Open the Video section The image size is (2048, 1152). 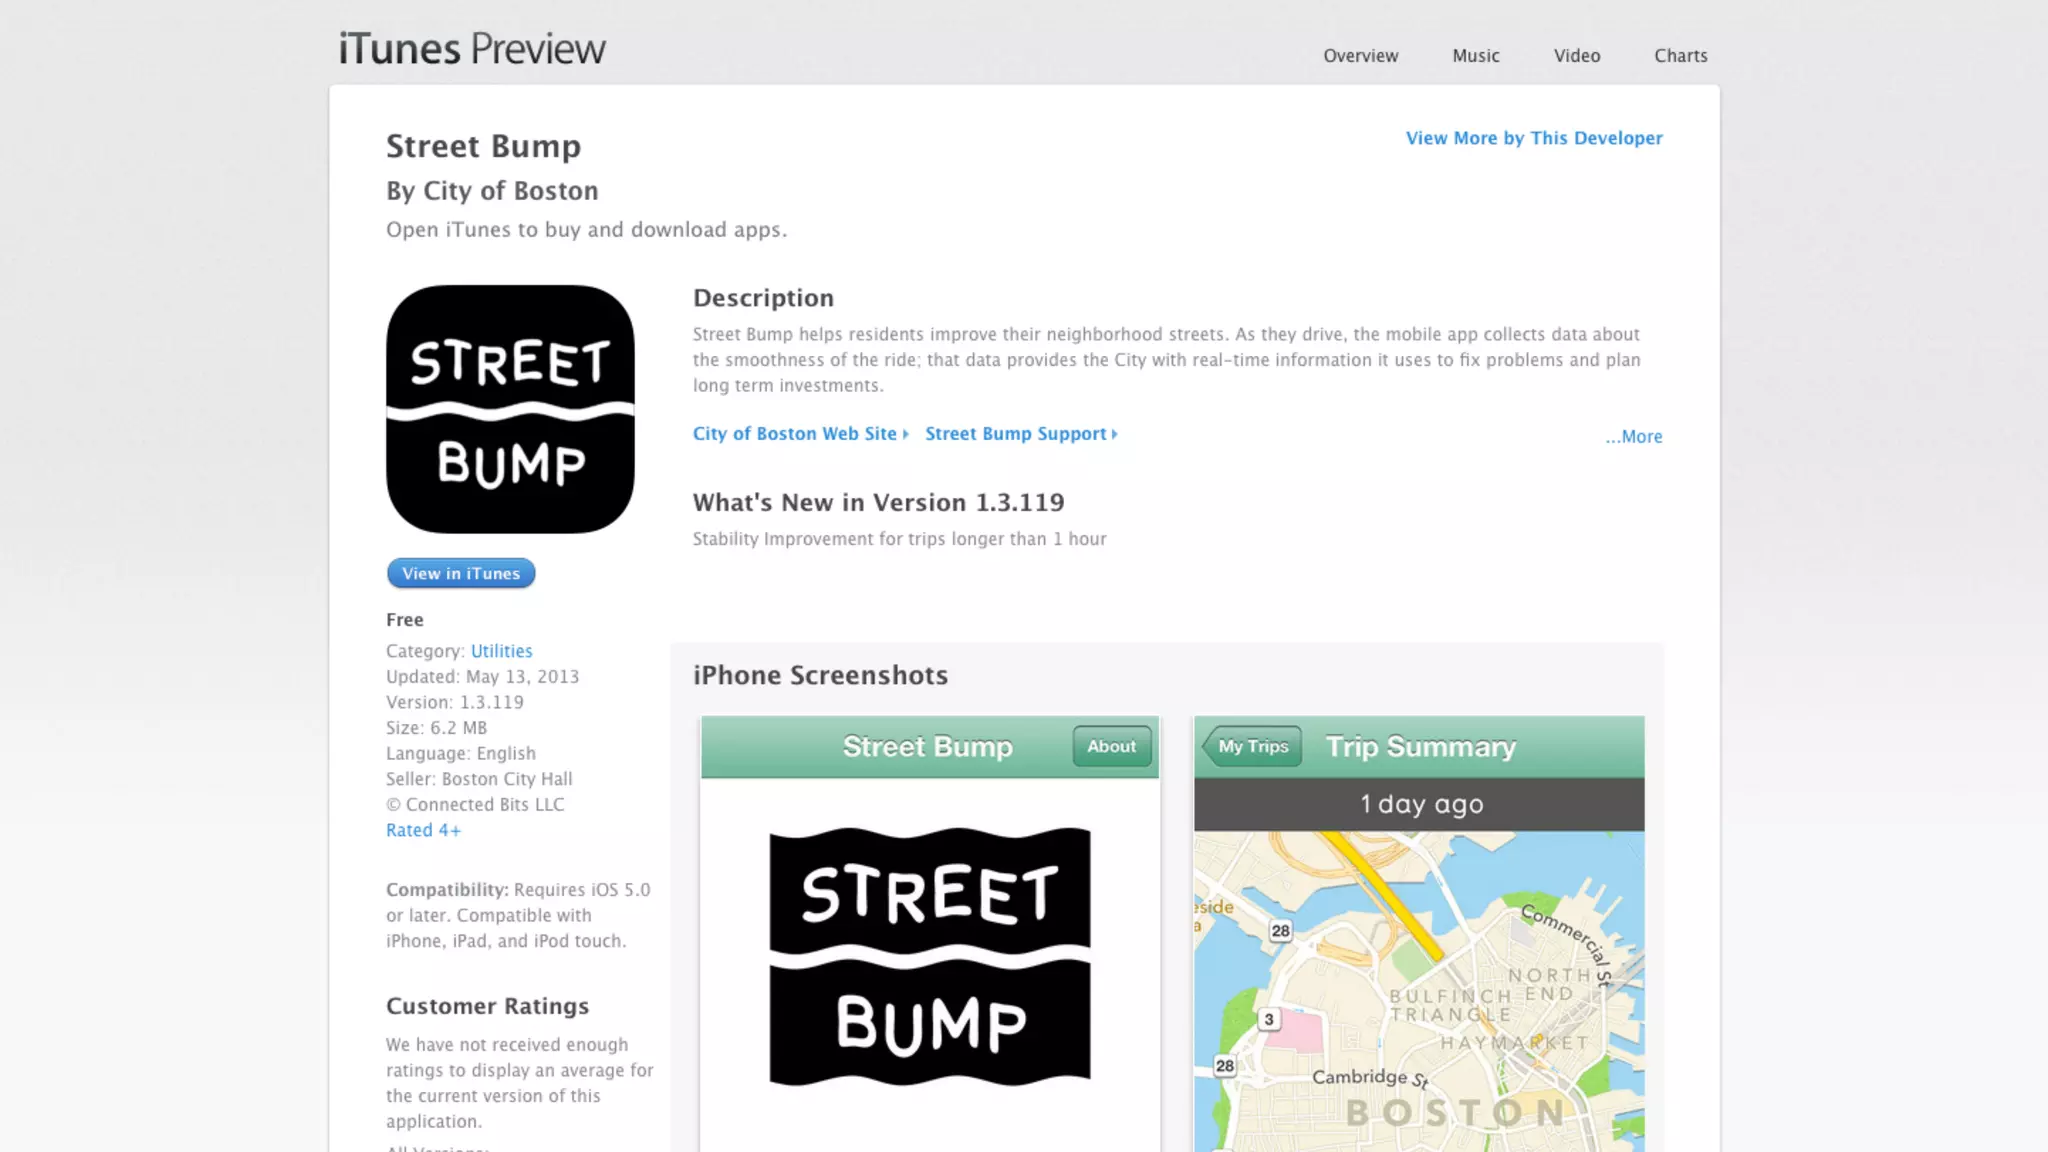pos(1576,56)
